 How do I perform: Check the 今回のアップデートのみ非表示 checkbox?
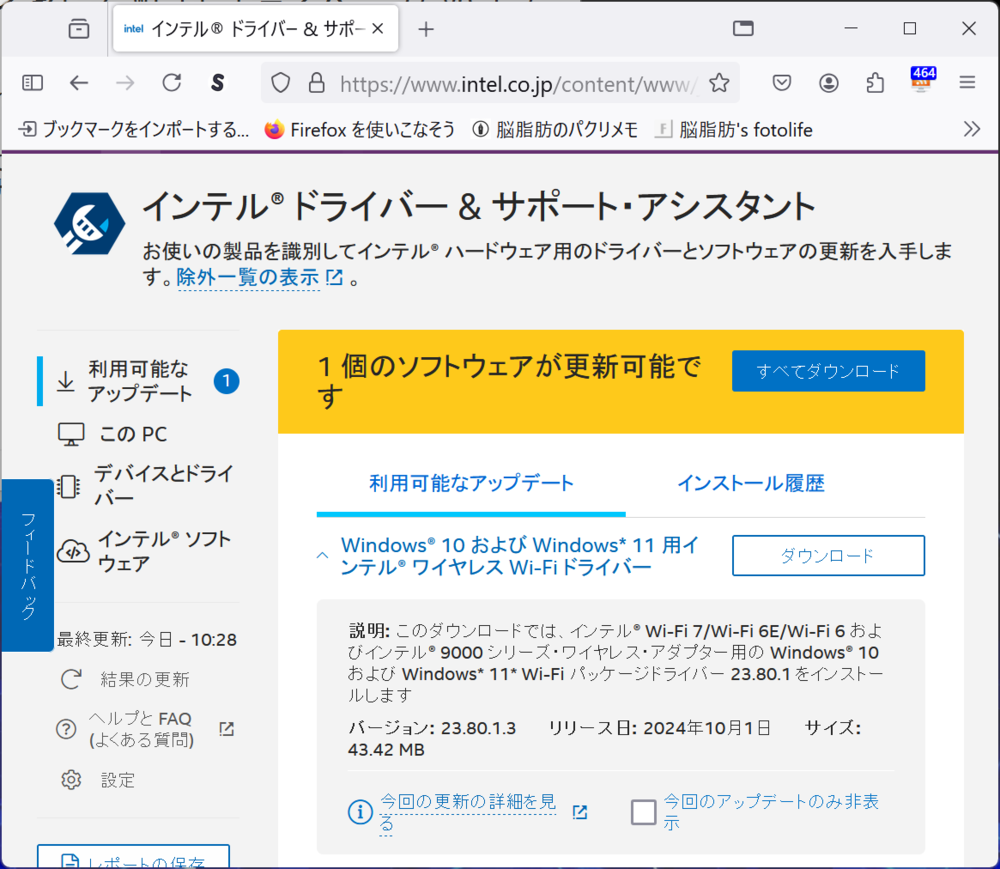tap(643, 812)
